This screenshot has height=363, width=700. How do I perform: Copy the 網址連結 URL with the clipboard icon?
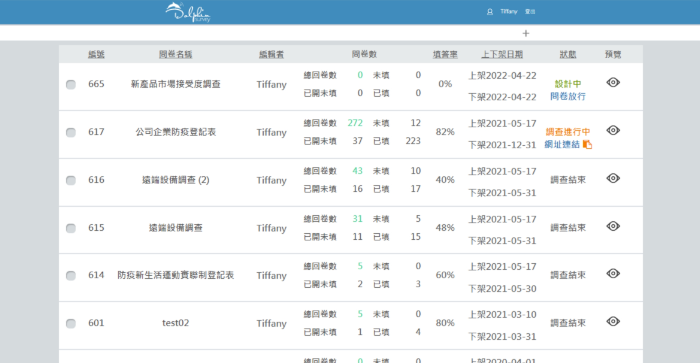pyautogui.click(x=588, y=144)
